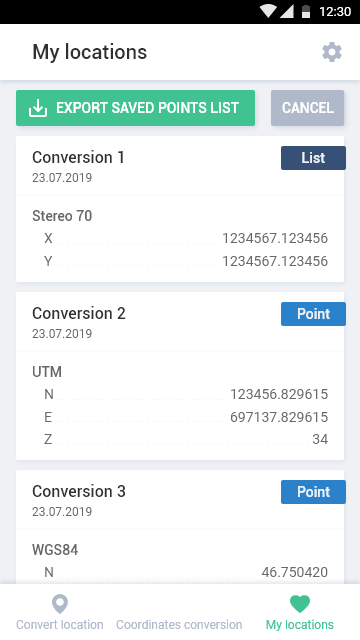
Task: Open settings with the gear icon
Action: pyautogui.click(x=332, y=52)
